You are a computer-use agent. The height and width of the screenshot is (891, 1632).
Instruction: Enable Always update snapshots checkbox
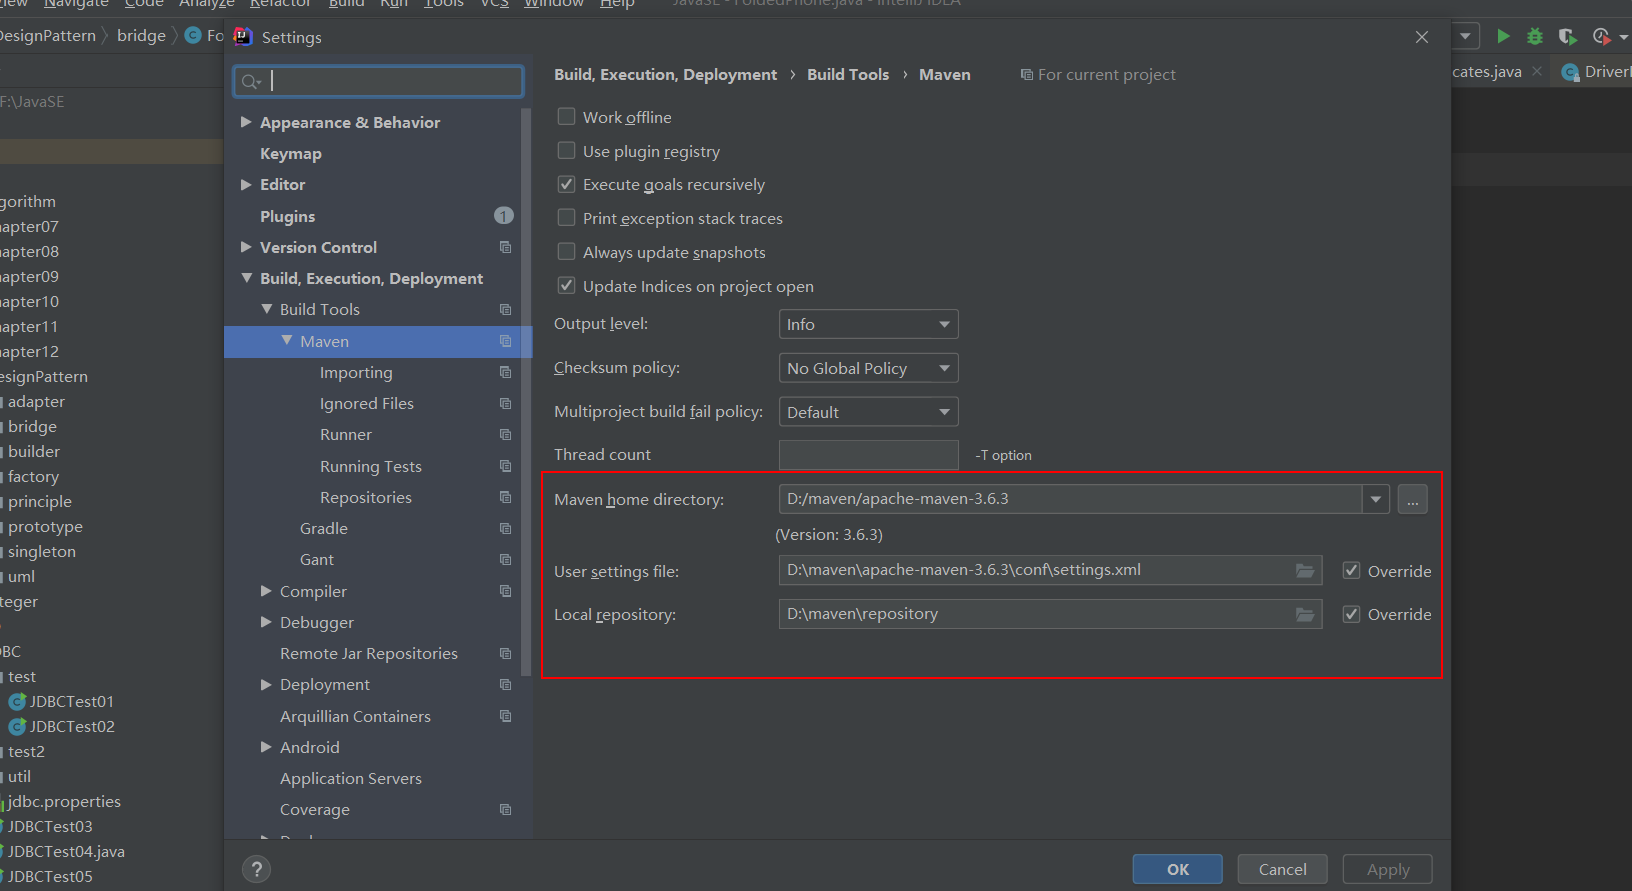(566, 252)
